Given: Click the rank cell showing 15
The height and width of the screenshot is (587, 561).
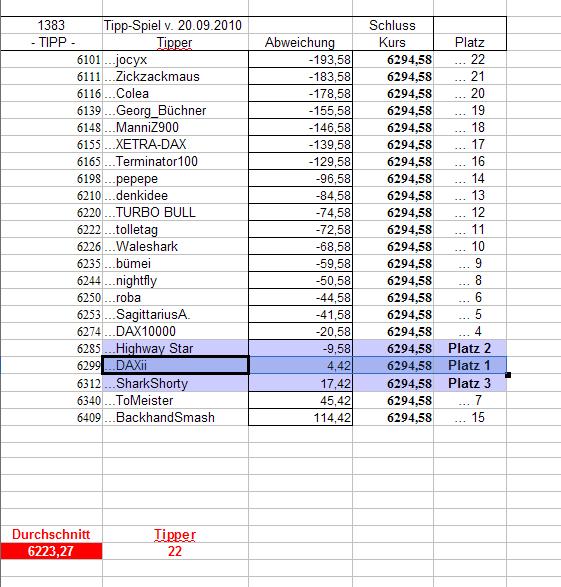Looking at the screenshot, I should tap(470, 417).
